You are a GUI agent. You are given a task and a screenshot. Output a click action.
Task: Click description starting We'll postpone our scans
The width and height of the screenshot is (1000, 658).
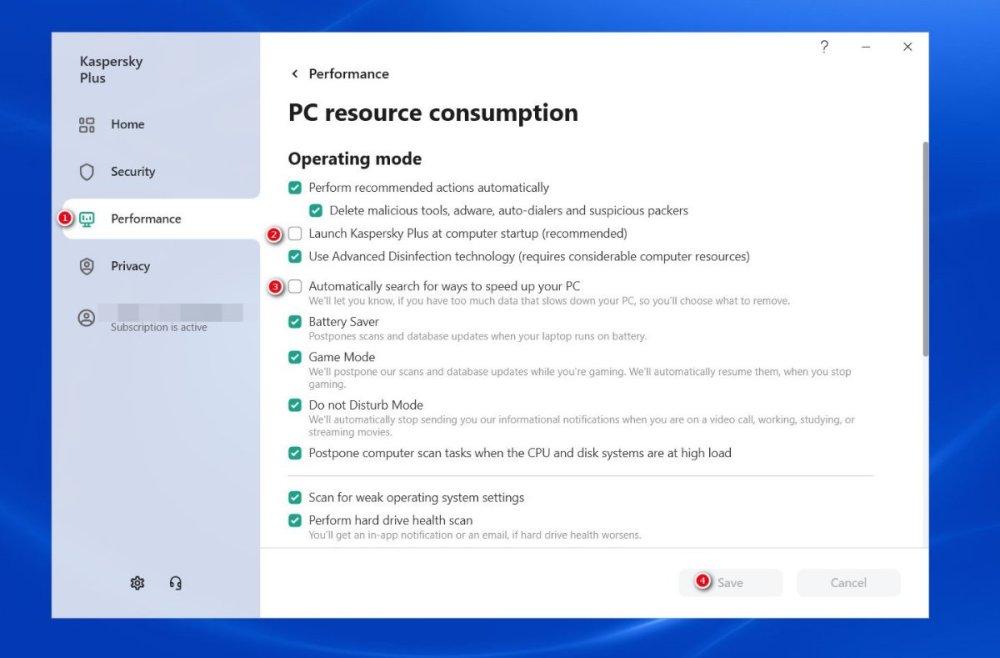[x=580, y=377]
